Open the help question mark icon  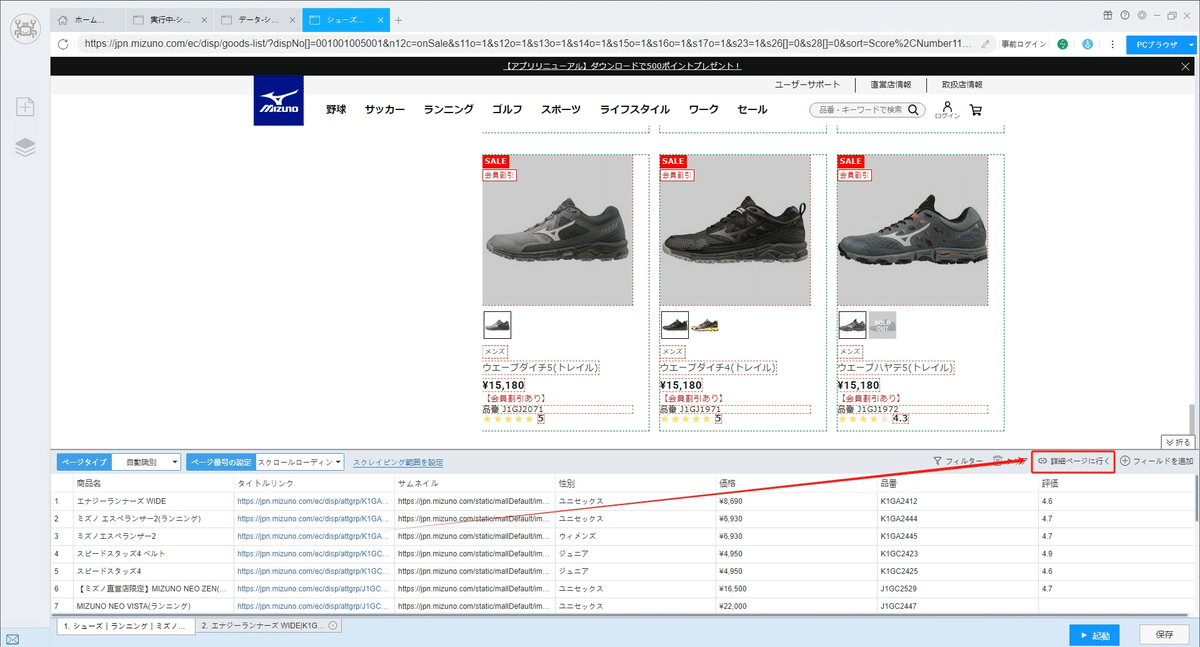[x=1125, y=15]
